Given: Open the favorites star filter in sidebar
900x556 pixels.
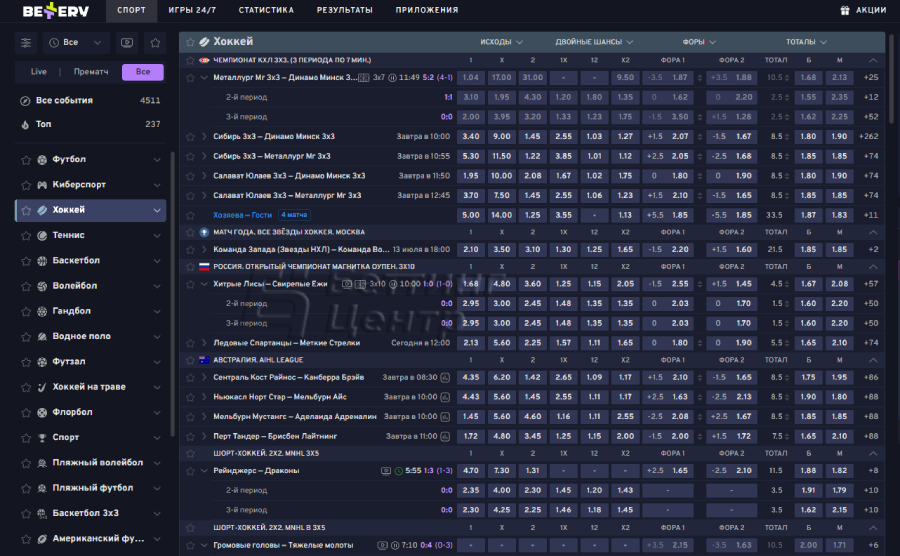Looking at the screenshot, I should 155,42.
